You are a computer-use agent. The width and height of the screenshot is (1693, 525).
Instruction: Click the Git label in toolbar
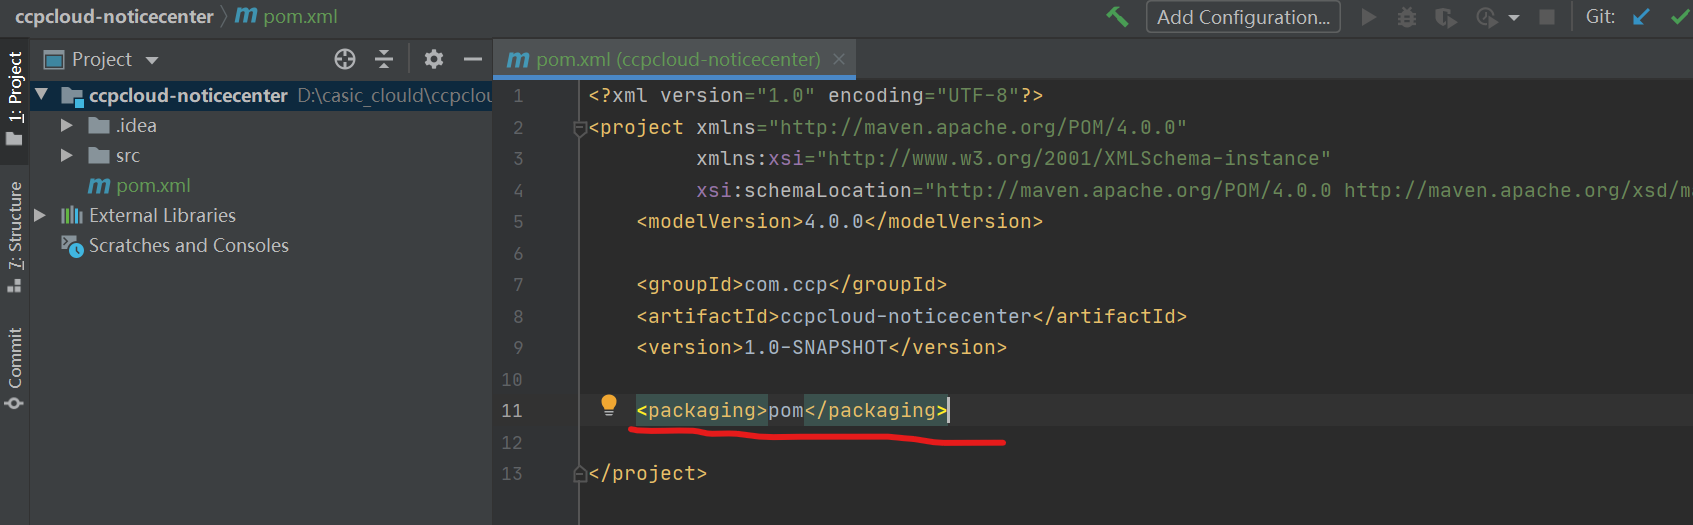pos(1600,16)
